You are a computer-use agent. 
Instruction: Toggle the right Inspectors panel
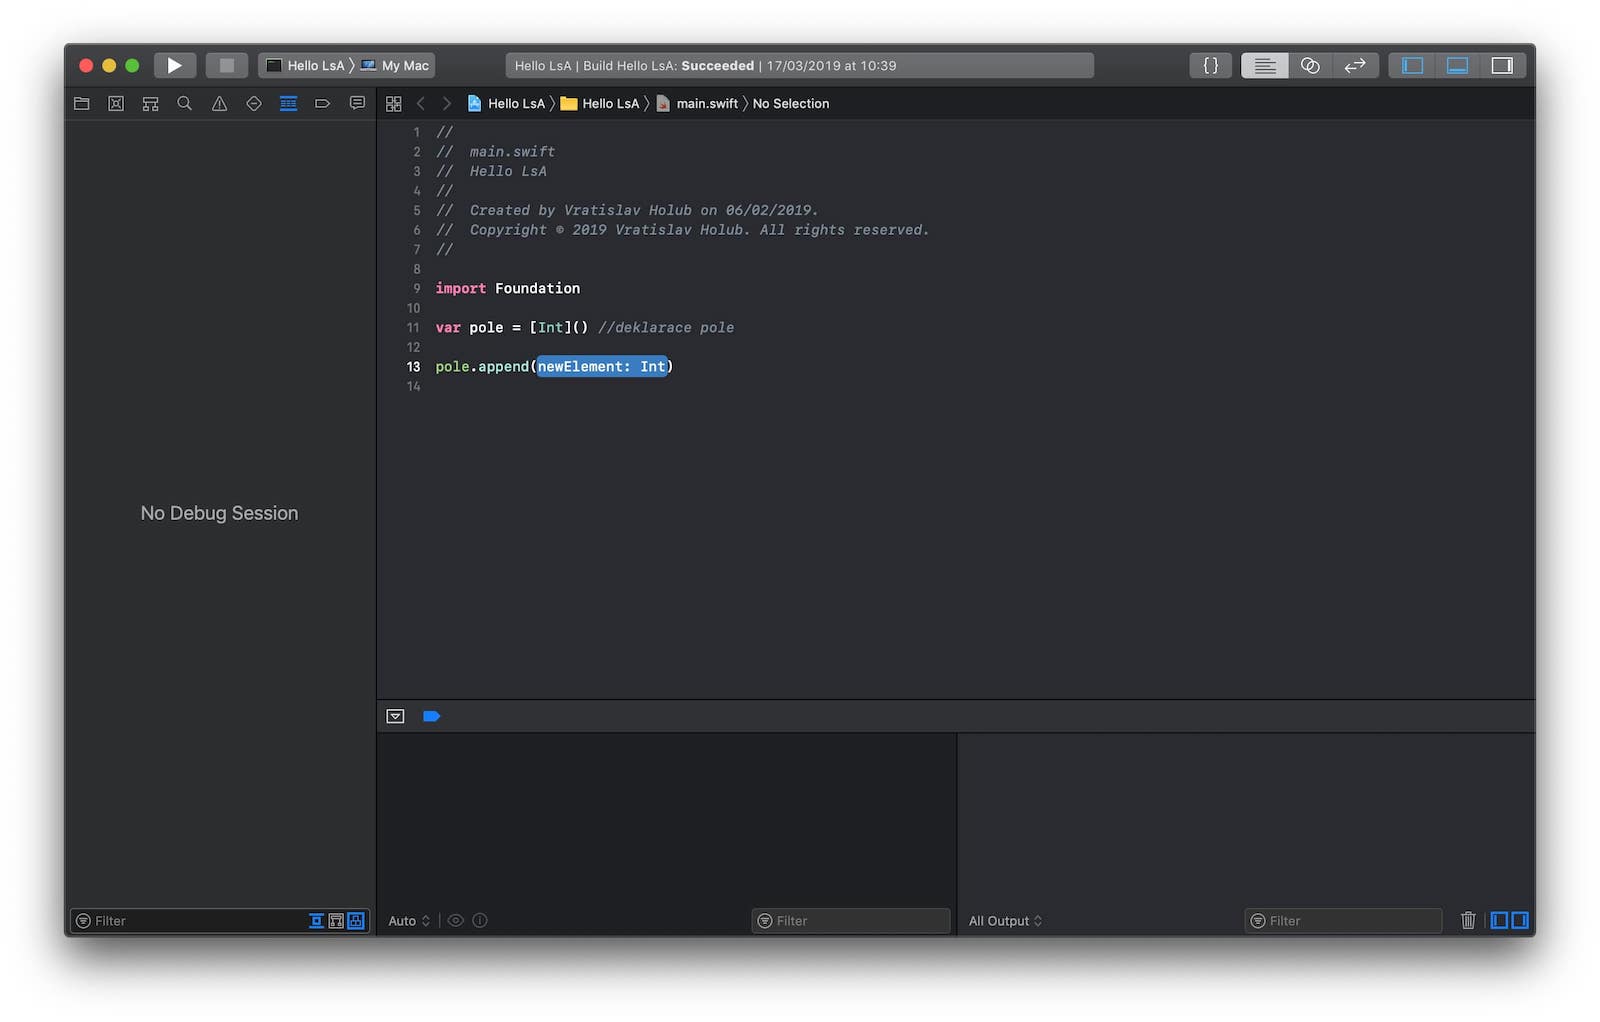click(1502, 66)
